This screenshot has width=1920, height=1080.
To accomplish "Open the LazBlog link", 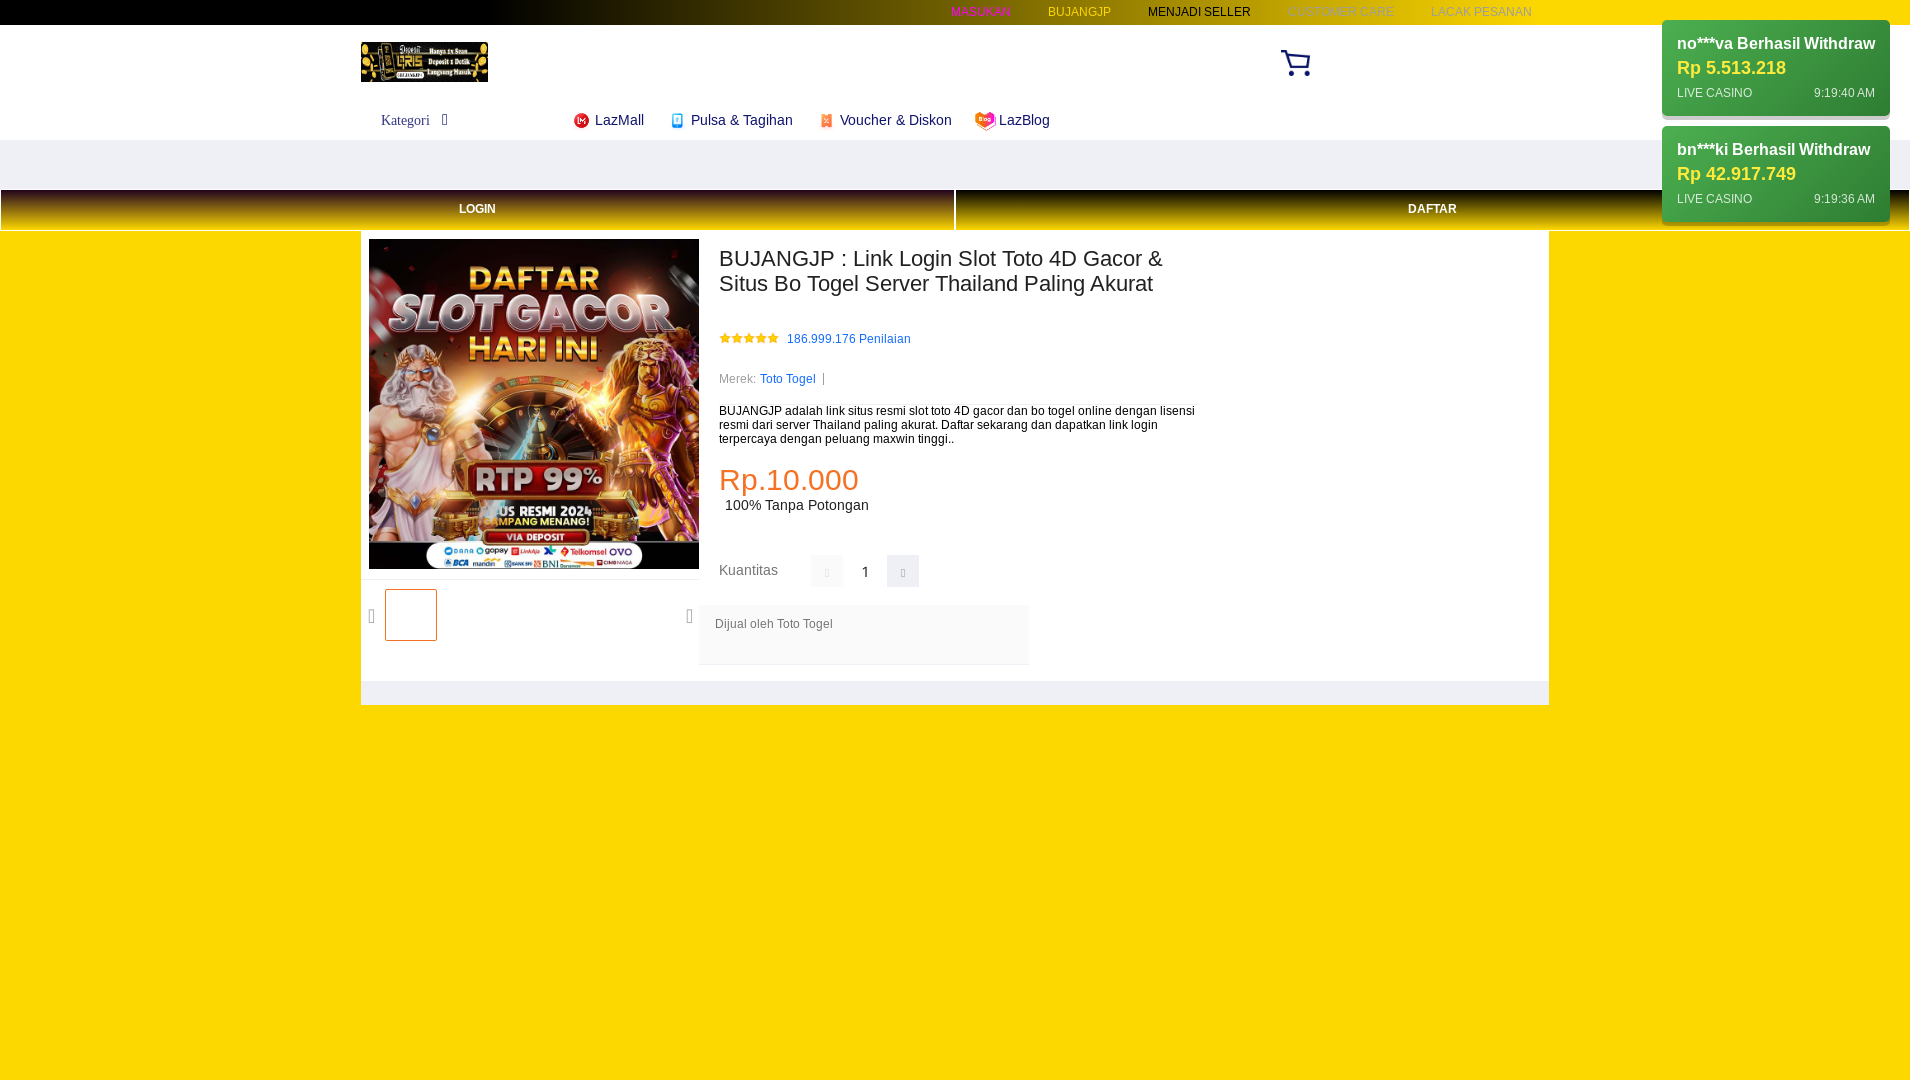I will pyautogui.click(x=1024, y=120).
